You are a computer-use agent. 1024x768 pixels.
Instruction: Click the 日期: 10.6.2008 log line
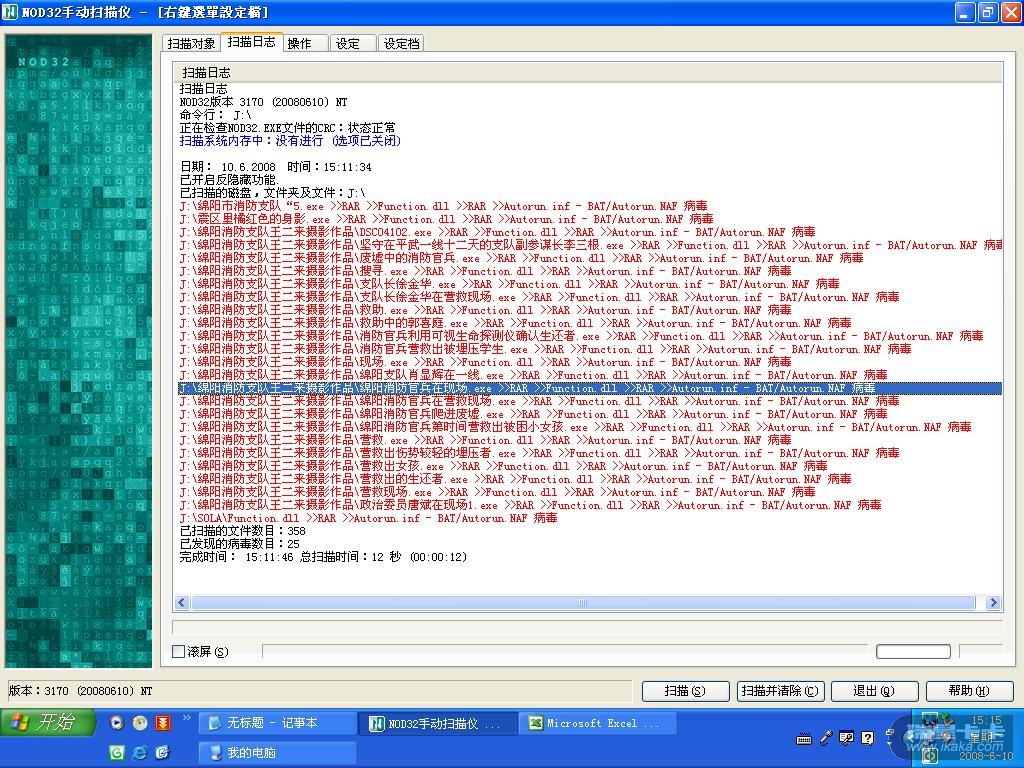click(x=276, y=167)
